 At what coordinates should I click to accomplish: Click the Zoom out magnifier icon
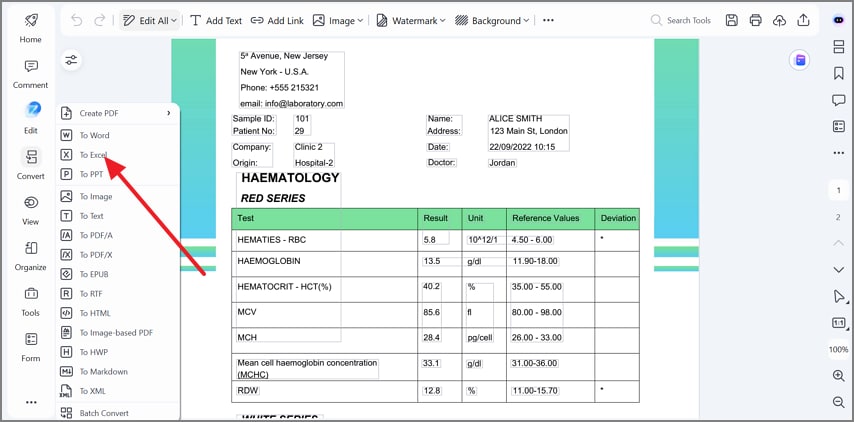839,402
